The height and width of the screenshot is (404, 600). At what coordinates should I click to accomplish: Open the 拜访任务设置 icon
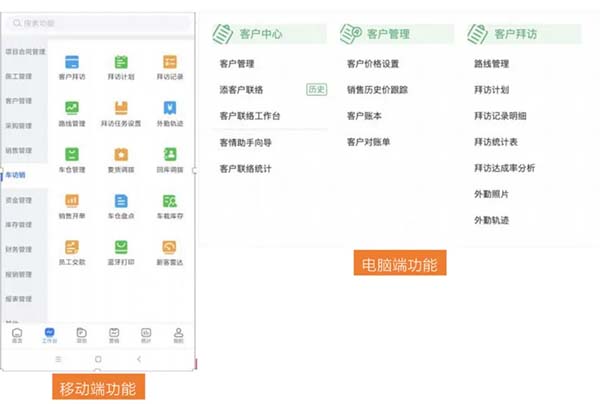click(x=120, y=108)
